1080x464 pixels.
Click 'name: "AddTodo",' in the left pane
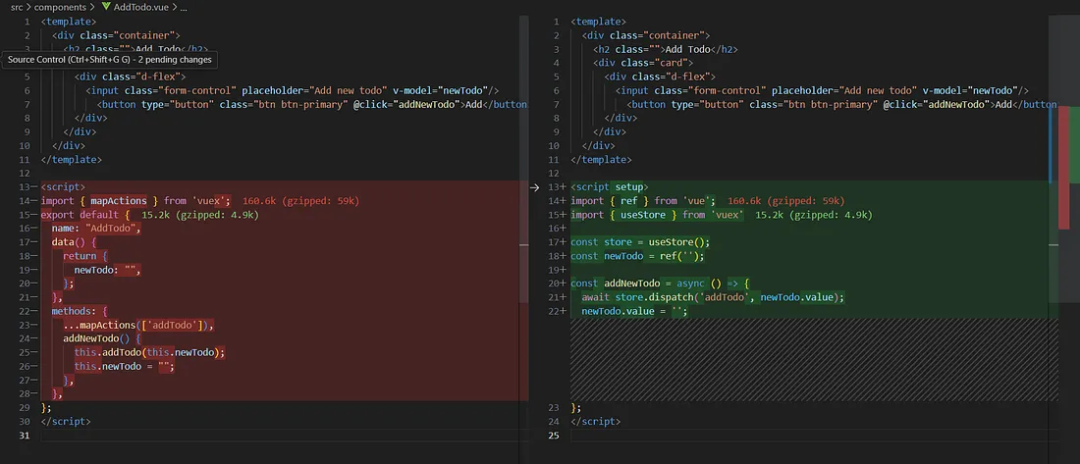pyautogui.click(x=96, y=228)
